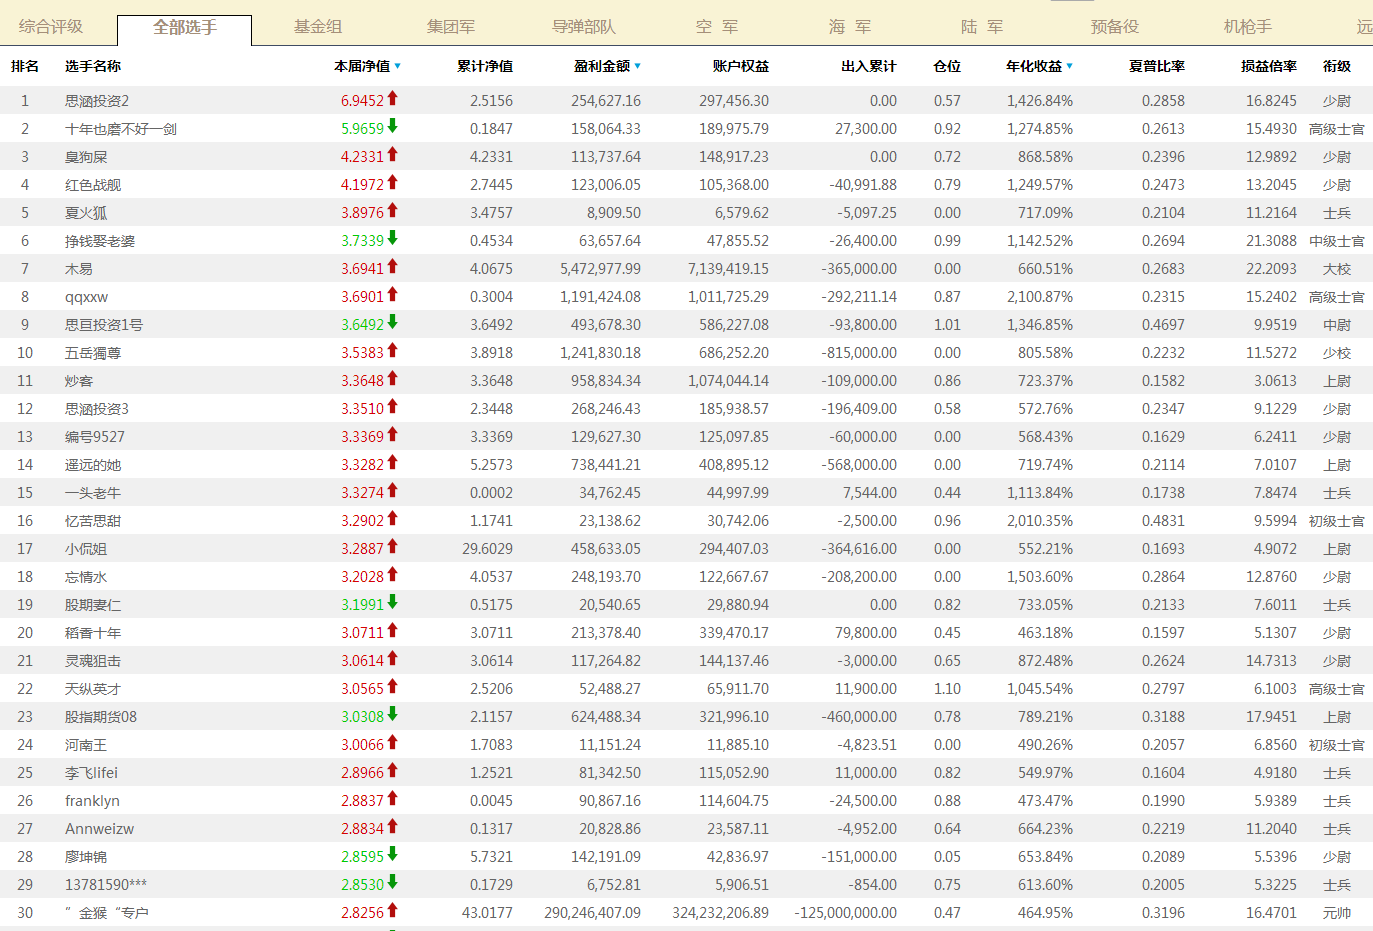
Task: Click the 账户权益 column header
Action: [x=741, y=66]
